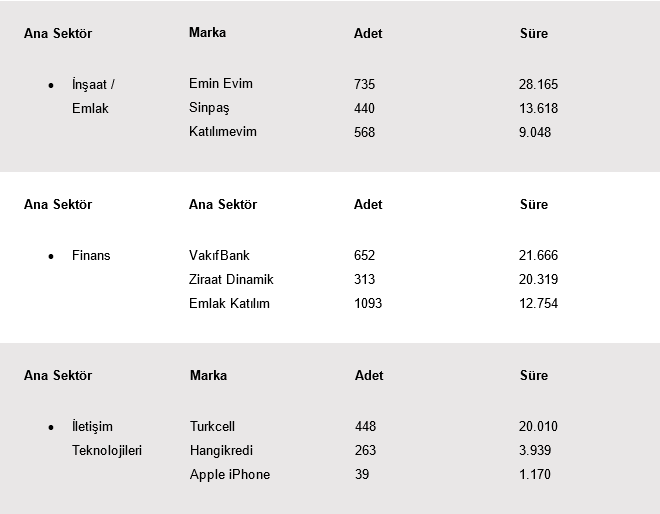Click the Turkcell brand name
The height and width of the screenshot is (514, 660).
point(212,426)
